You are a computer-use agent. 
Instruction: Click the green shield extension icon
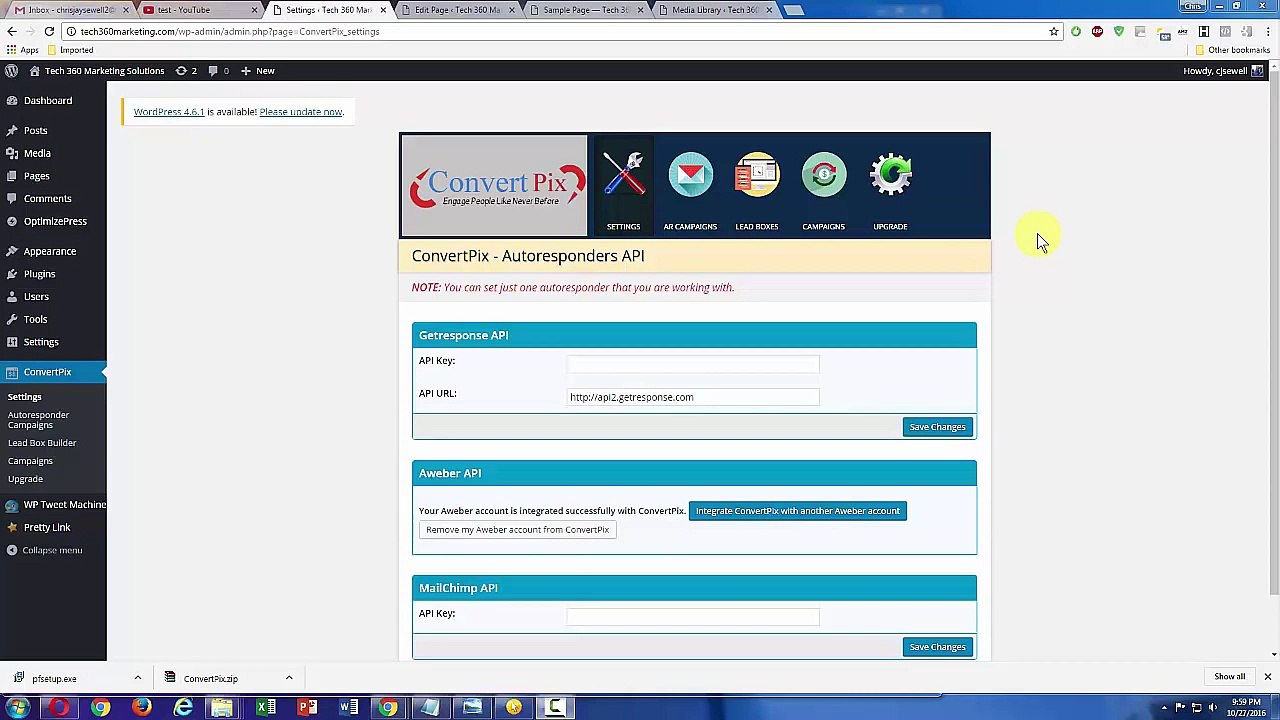pos(1119,32)
